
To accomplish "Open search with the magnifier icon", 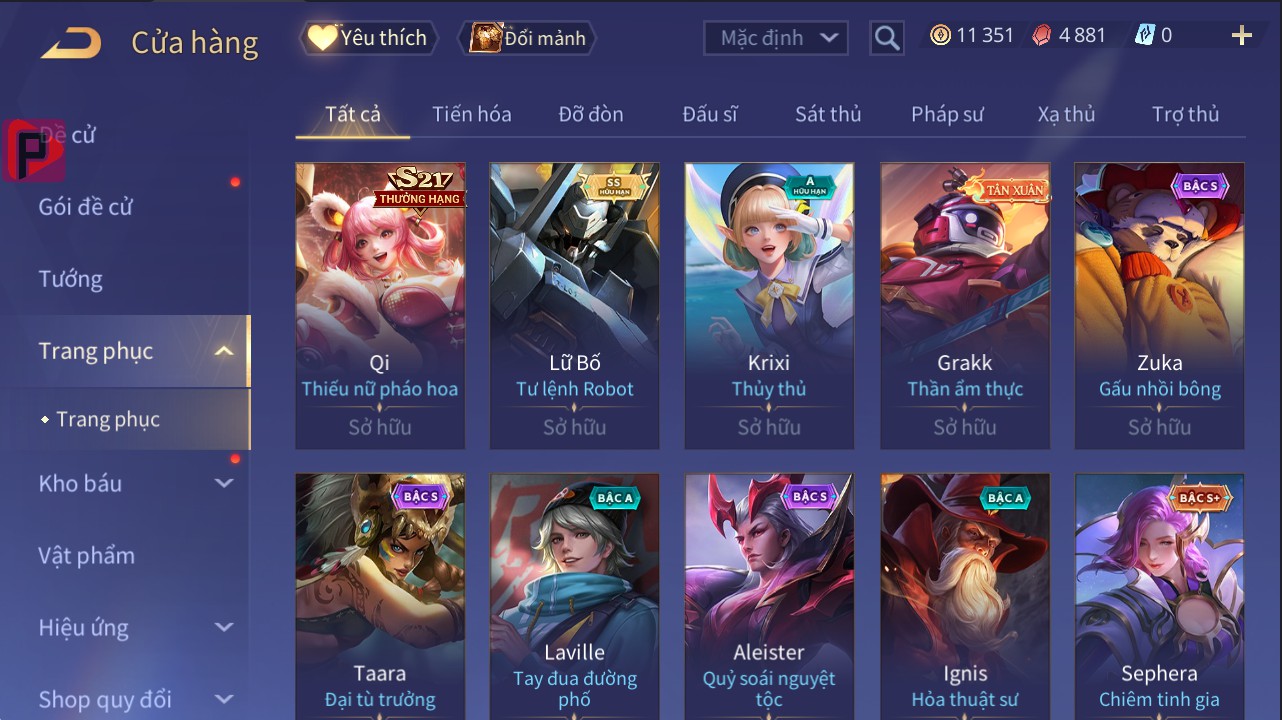I will tap(887, 38).
